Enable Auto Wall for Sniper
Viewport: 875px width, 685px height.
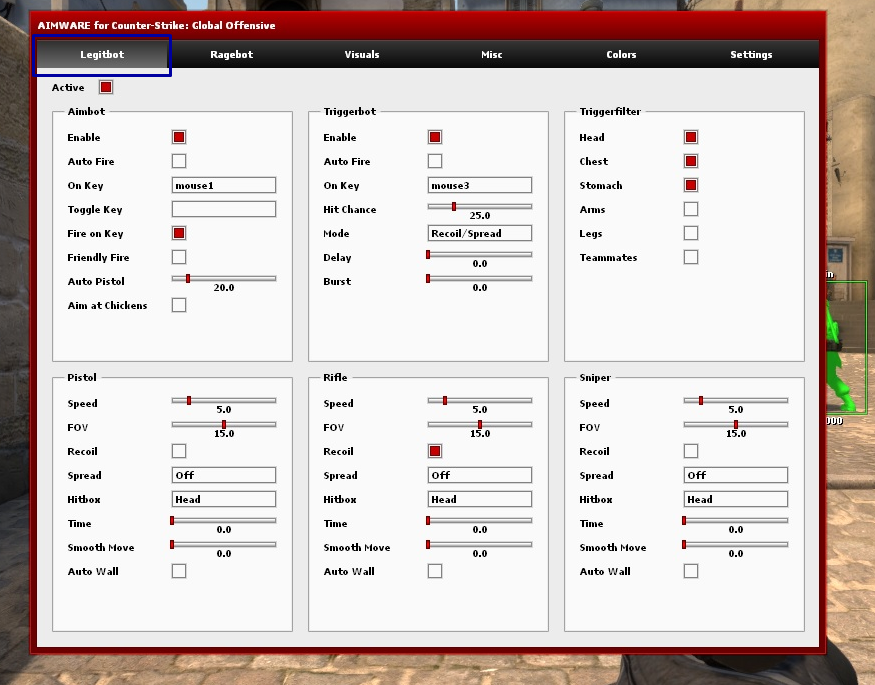pyautogui.click(x=691, y=571)
